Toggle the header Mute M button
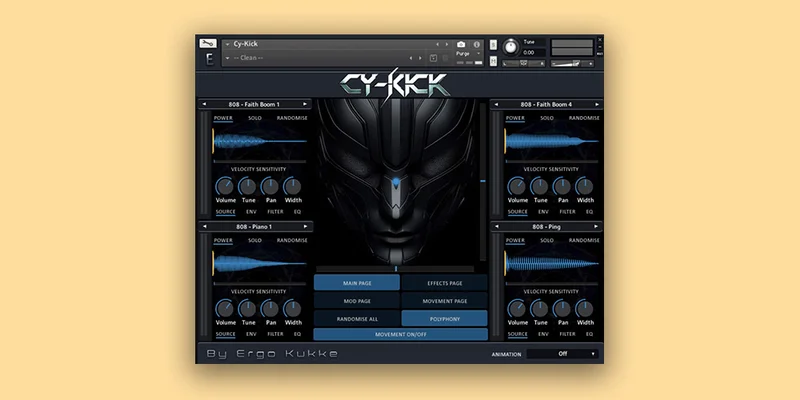The height and width of the screenshot is (400, 800). (493, 61)
